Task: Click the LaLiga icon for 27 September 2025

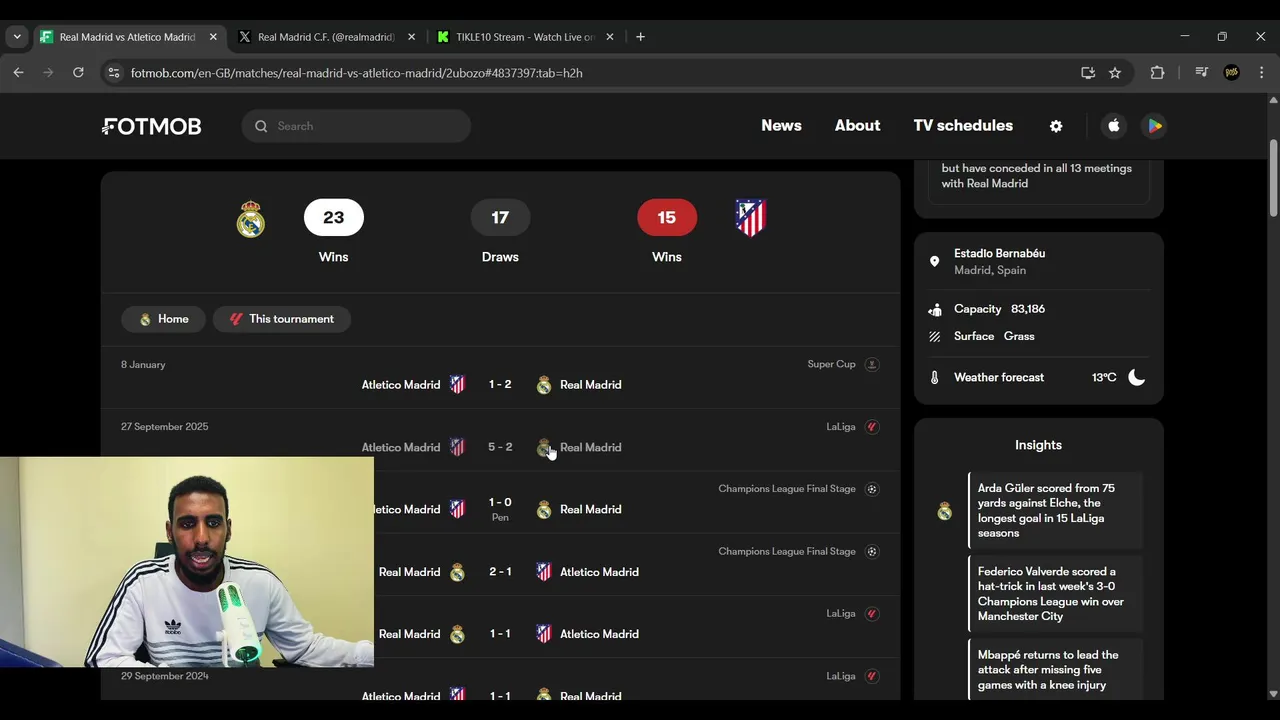Action: [872, 427]
